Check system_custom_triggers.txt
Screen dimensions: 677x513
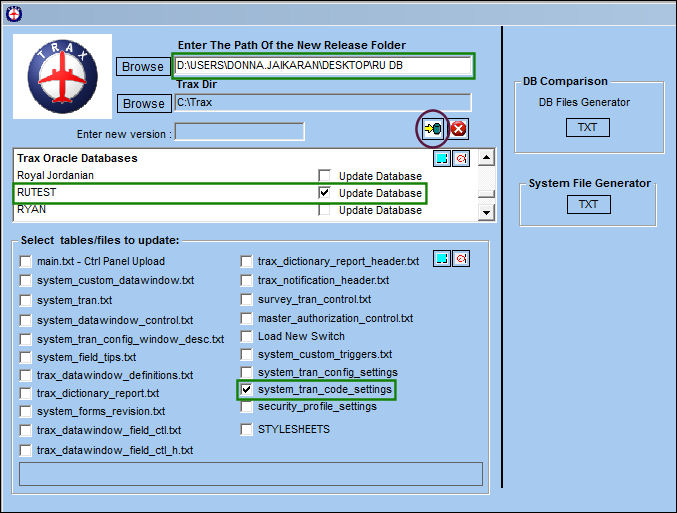[247, 355]
